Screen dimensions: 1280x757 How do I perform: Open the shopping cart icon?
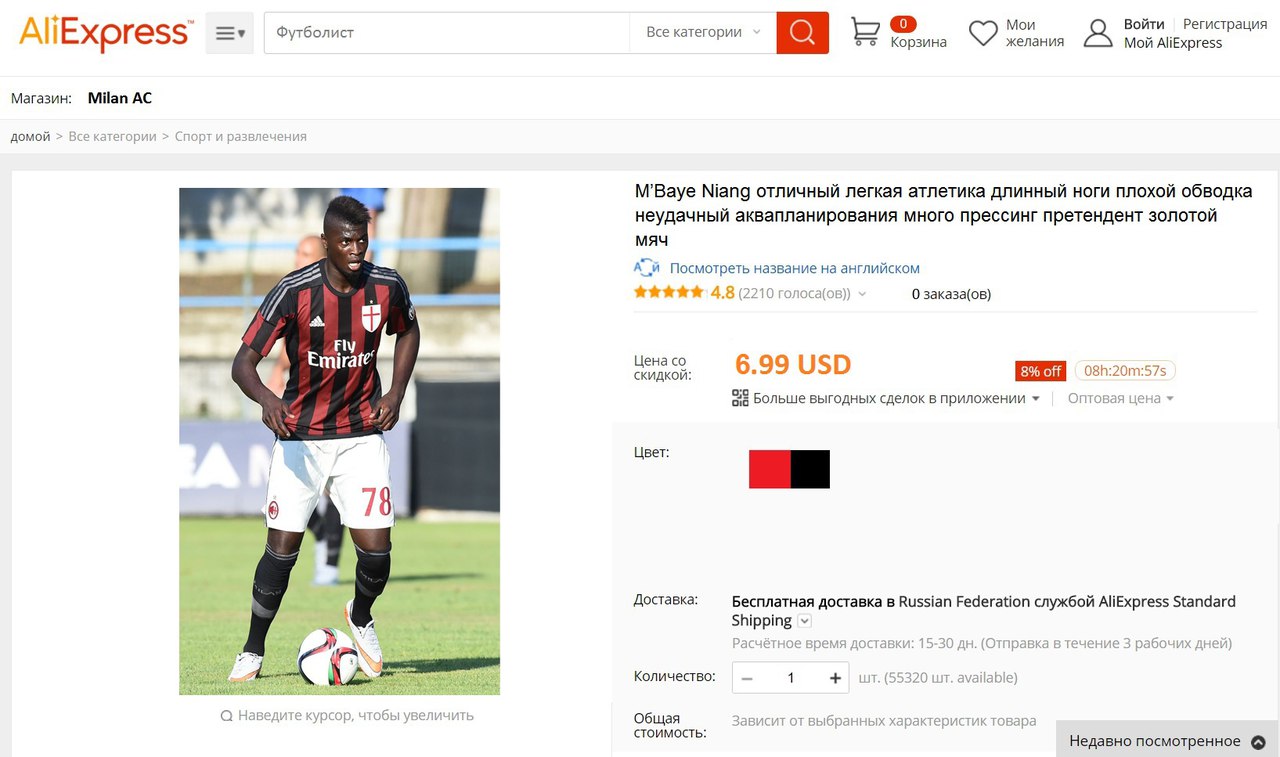tap(865, 32)
